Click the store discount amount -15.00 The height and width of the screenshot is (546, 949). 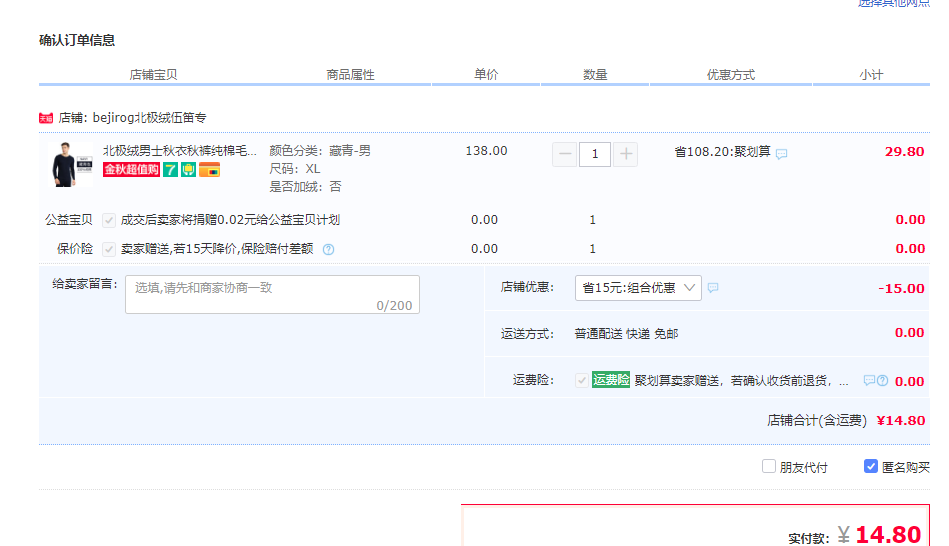pyautogui.click(x=901, y=289)
